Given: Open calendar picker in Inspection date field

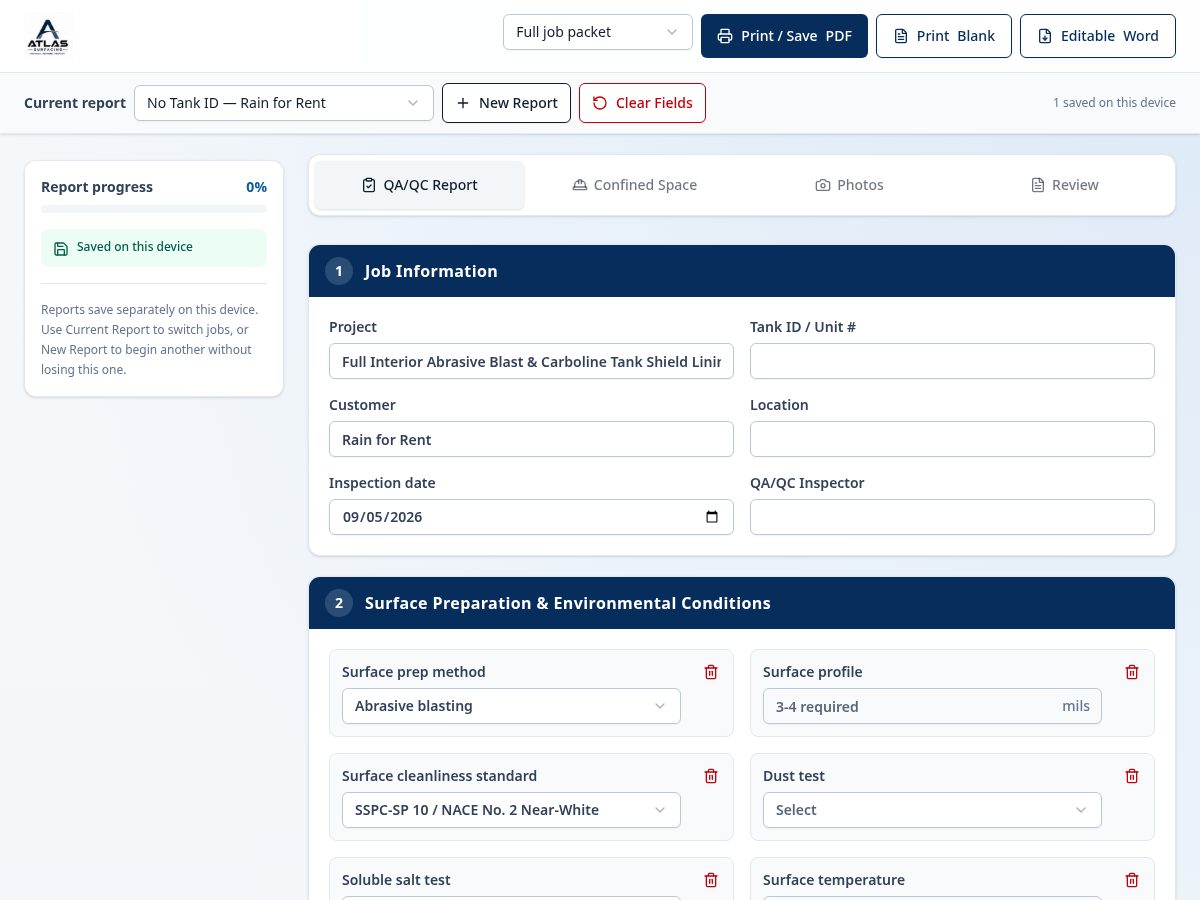Looking at the screenshot, I should coord(712,517).
